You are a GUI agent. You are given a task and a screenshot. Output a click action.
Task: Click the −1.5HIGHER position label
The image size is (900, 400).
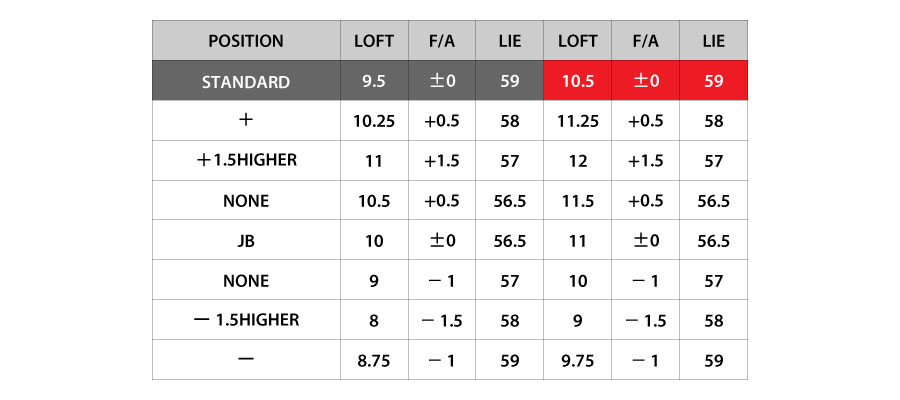tap(246, 320)
